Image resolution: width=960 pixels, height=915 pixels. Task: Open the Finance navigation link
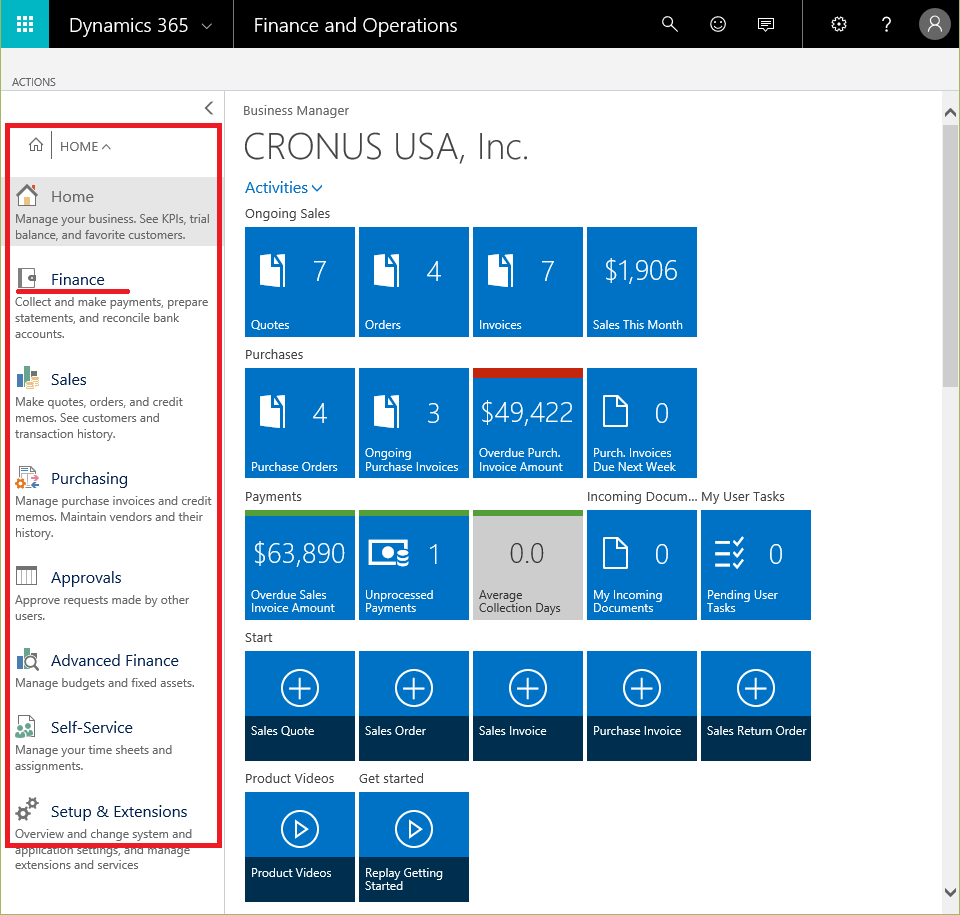pyautogui.click(x=77, y=279)
